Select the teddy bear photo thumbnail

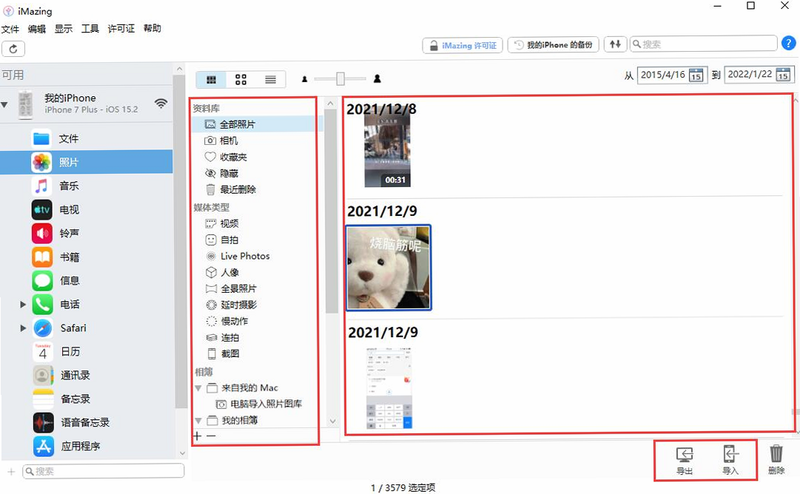tap(389, 268)
